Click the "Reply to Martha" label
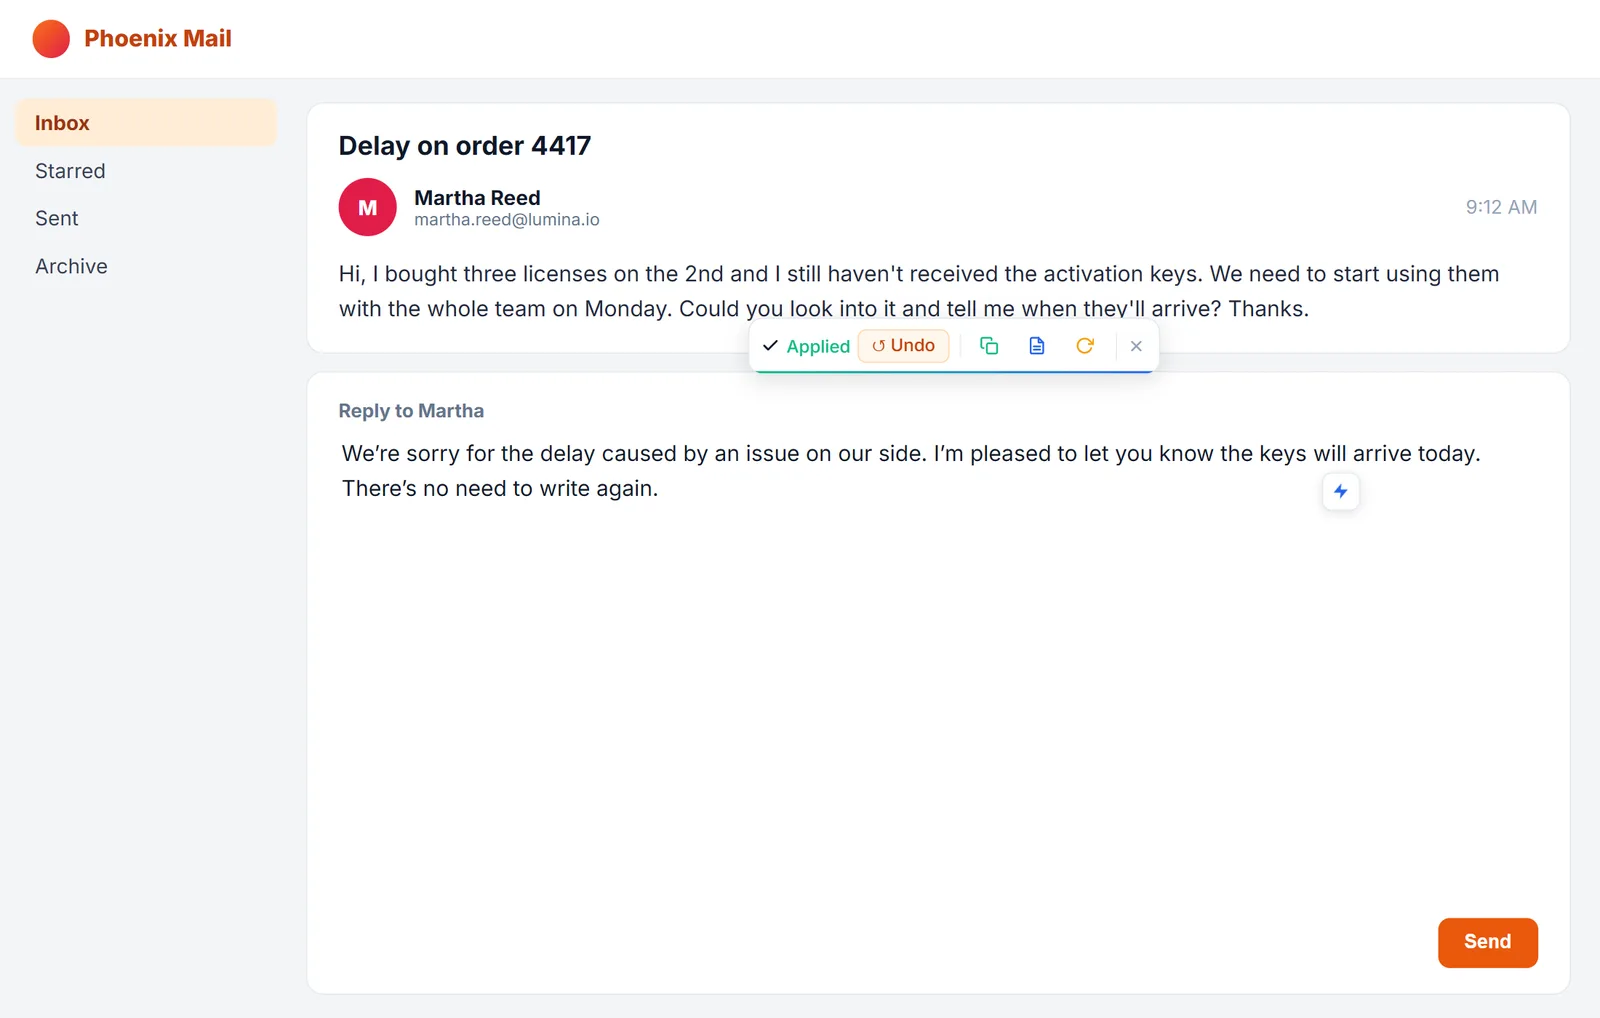The image size is (1600, 1018). point(411,411)
